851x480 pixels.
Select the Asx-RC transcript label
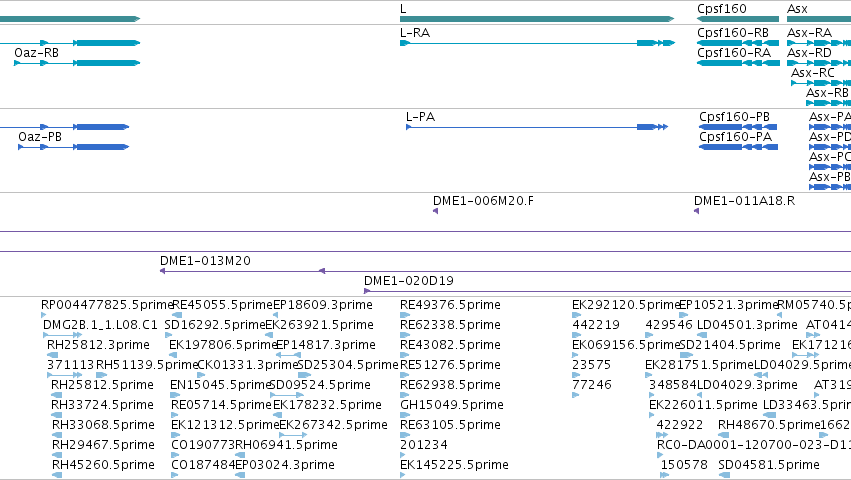pos(812,73)
